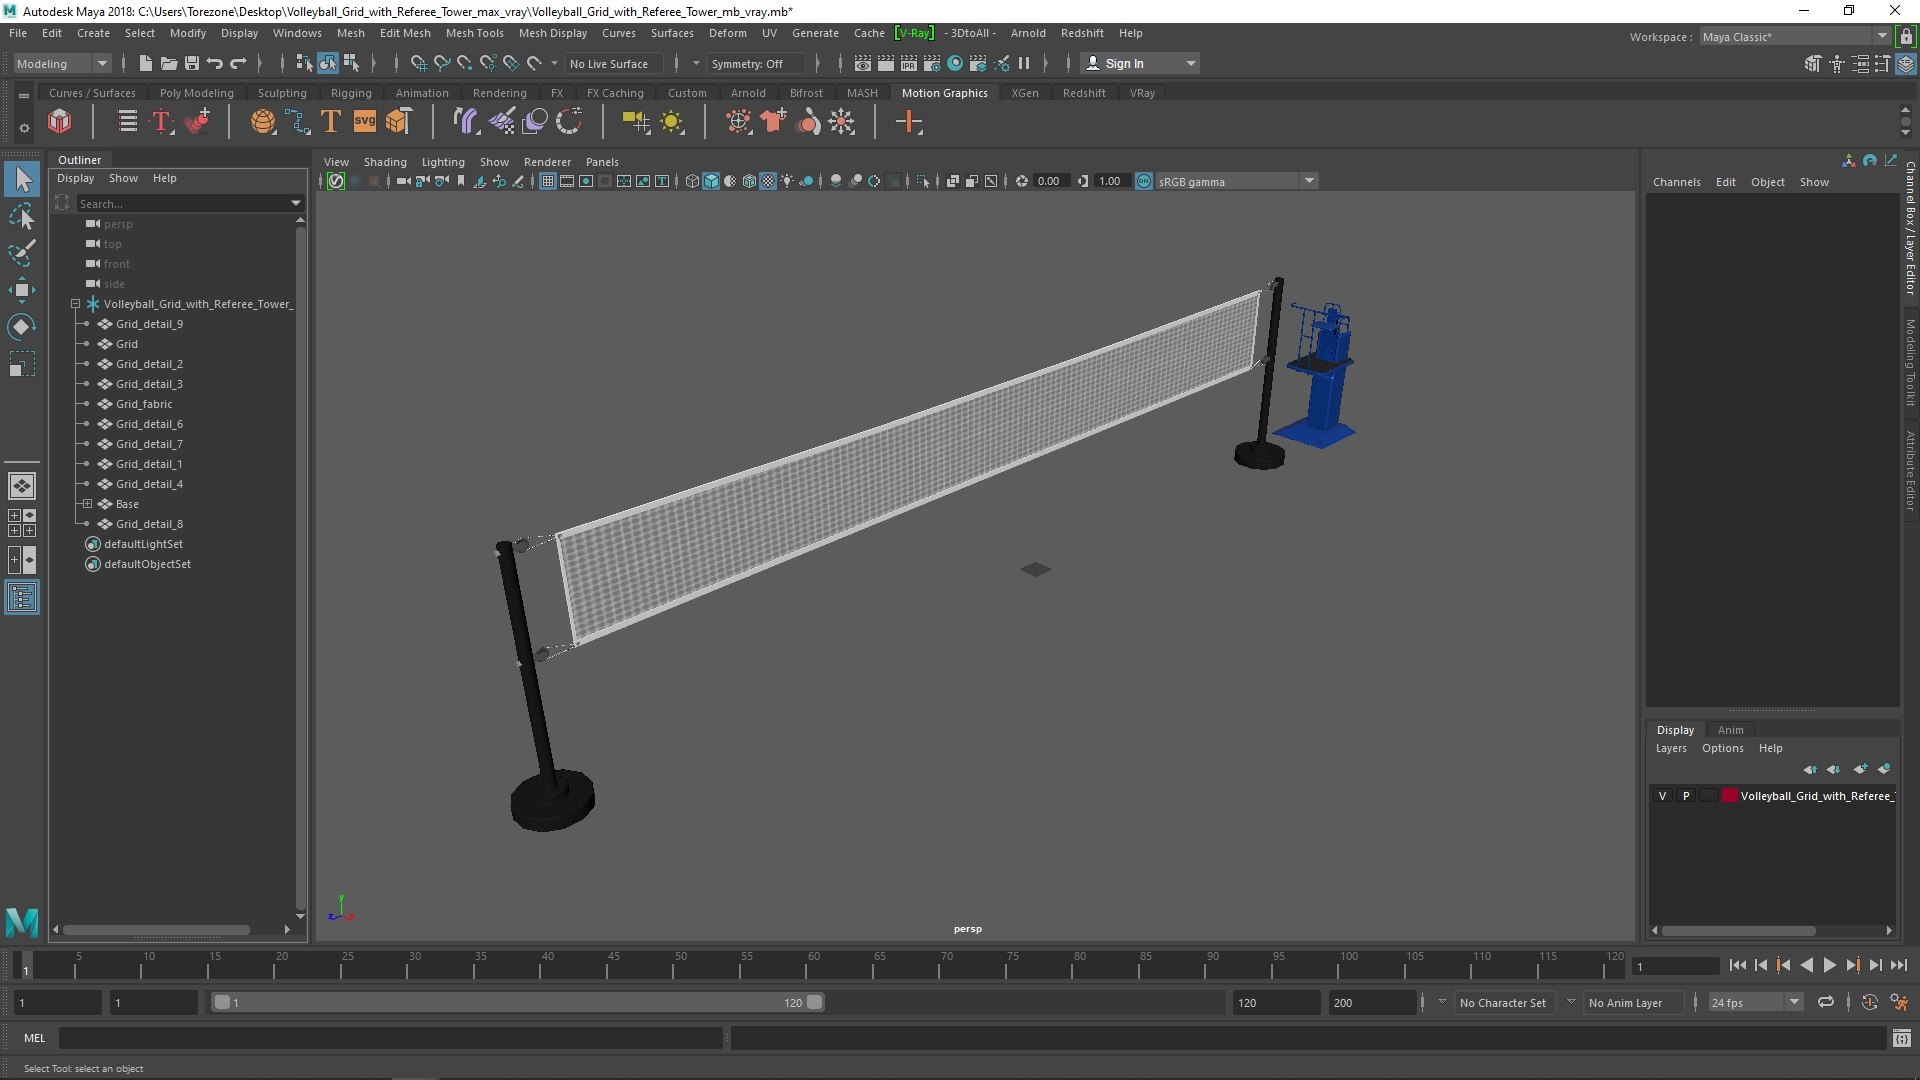Viewport: 1920px width, 1080px height.
Task: Open the Sign In dropdown
Action: pyautogui.click(x=1141, y=63)
